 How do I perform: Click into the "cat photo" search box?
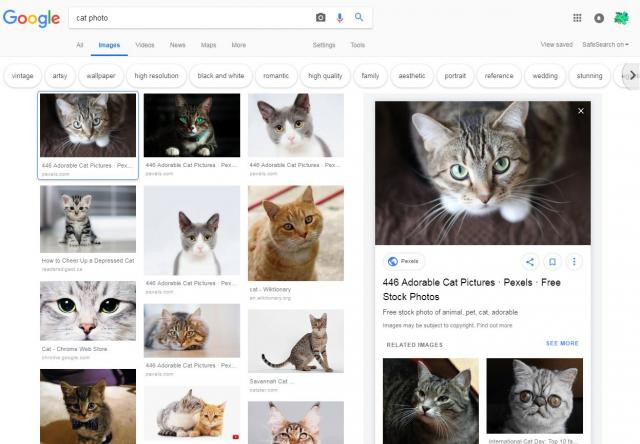click(190, 17)
